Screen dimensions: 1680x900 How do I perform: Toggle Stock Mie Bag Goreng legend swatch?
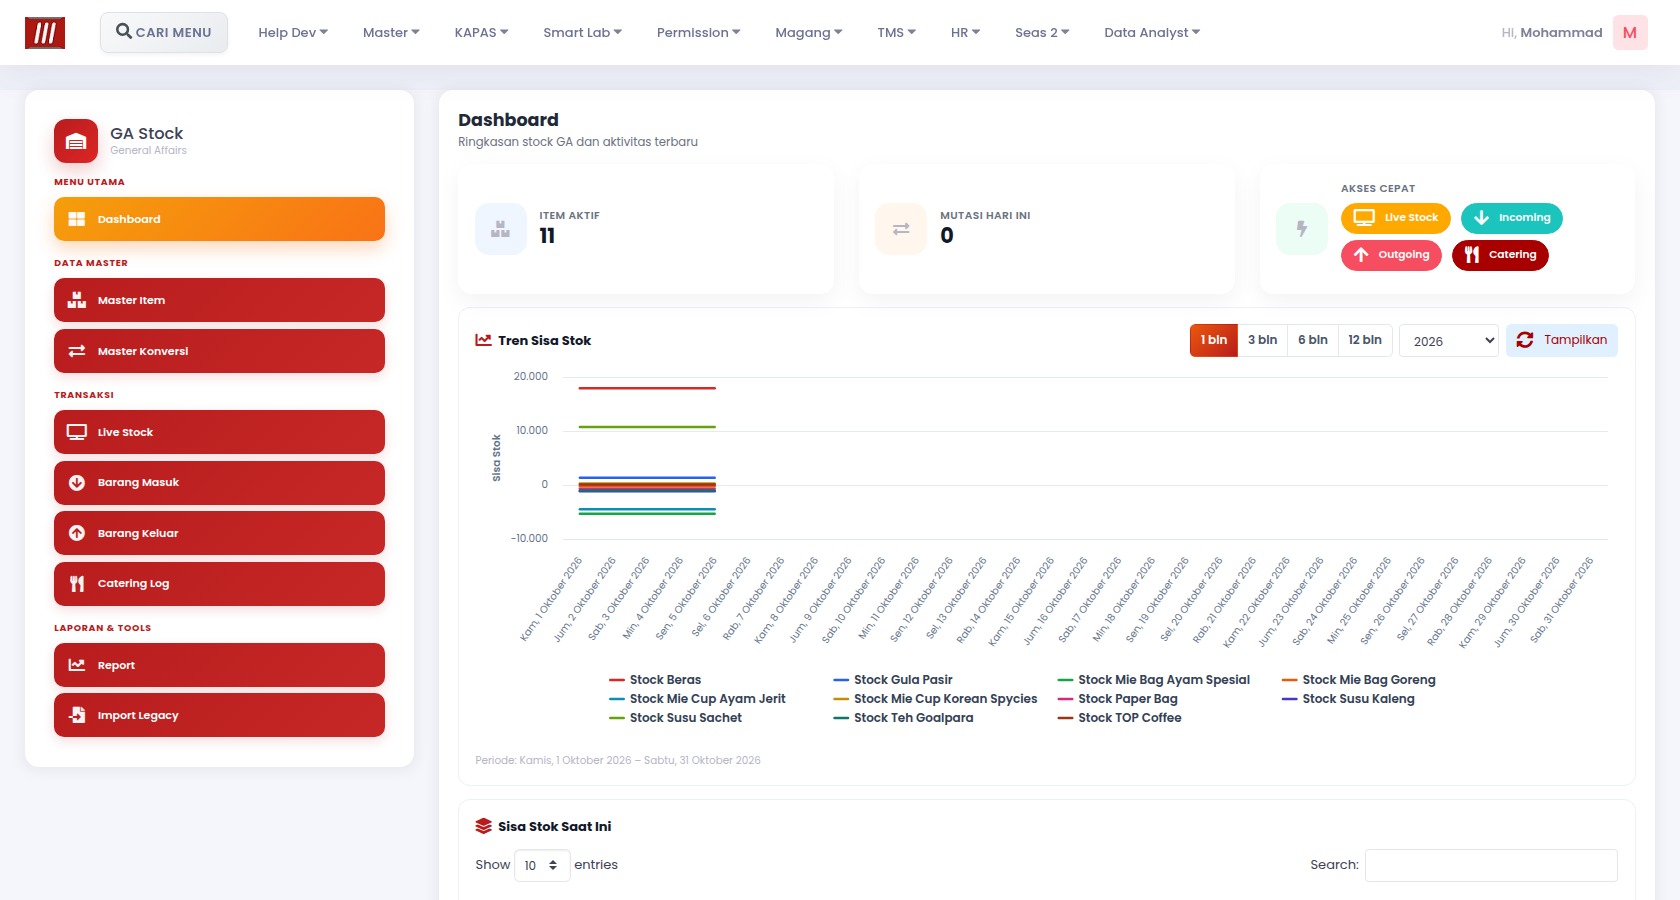tap(1289, 680)
